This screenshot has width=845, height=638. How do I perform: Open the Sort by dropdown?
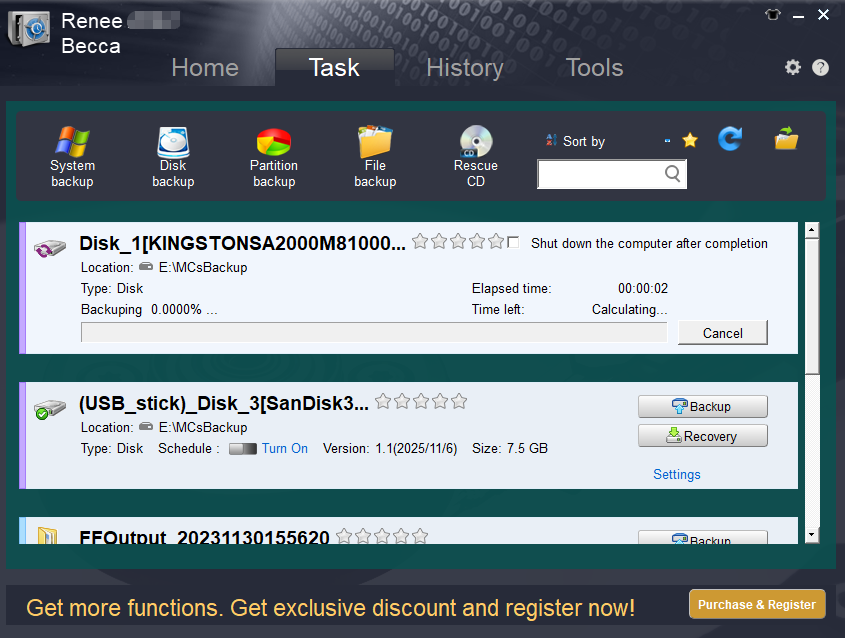(667, 141)
